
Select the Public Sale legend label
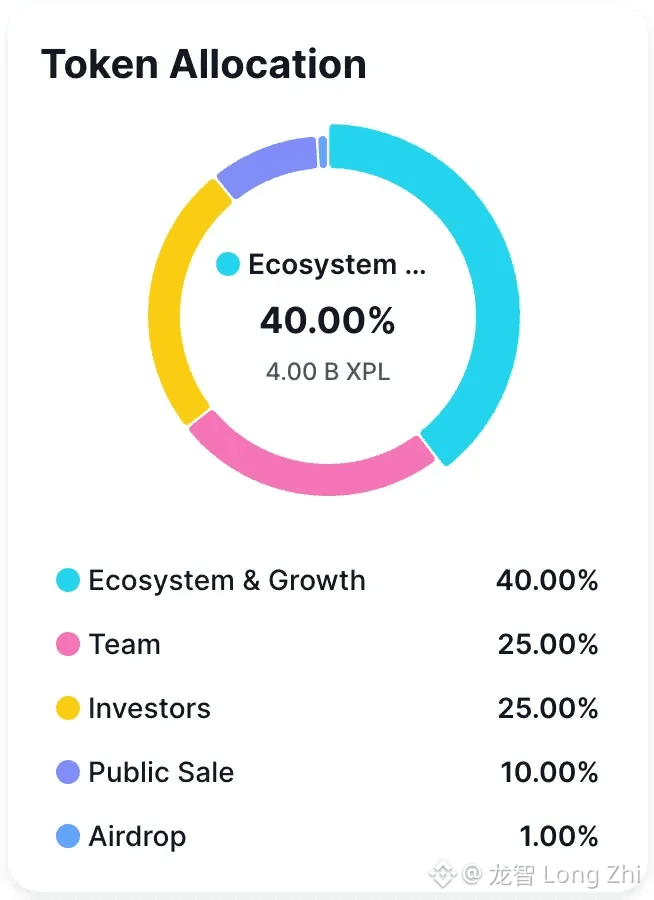point(161,772)
